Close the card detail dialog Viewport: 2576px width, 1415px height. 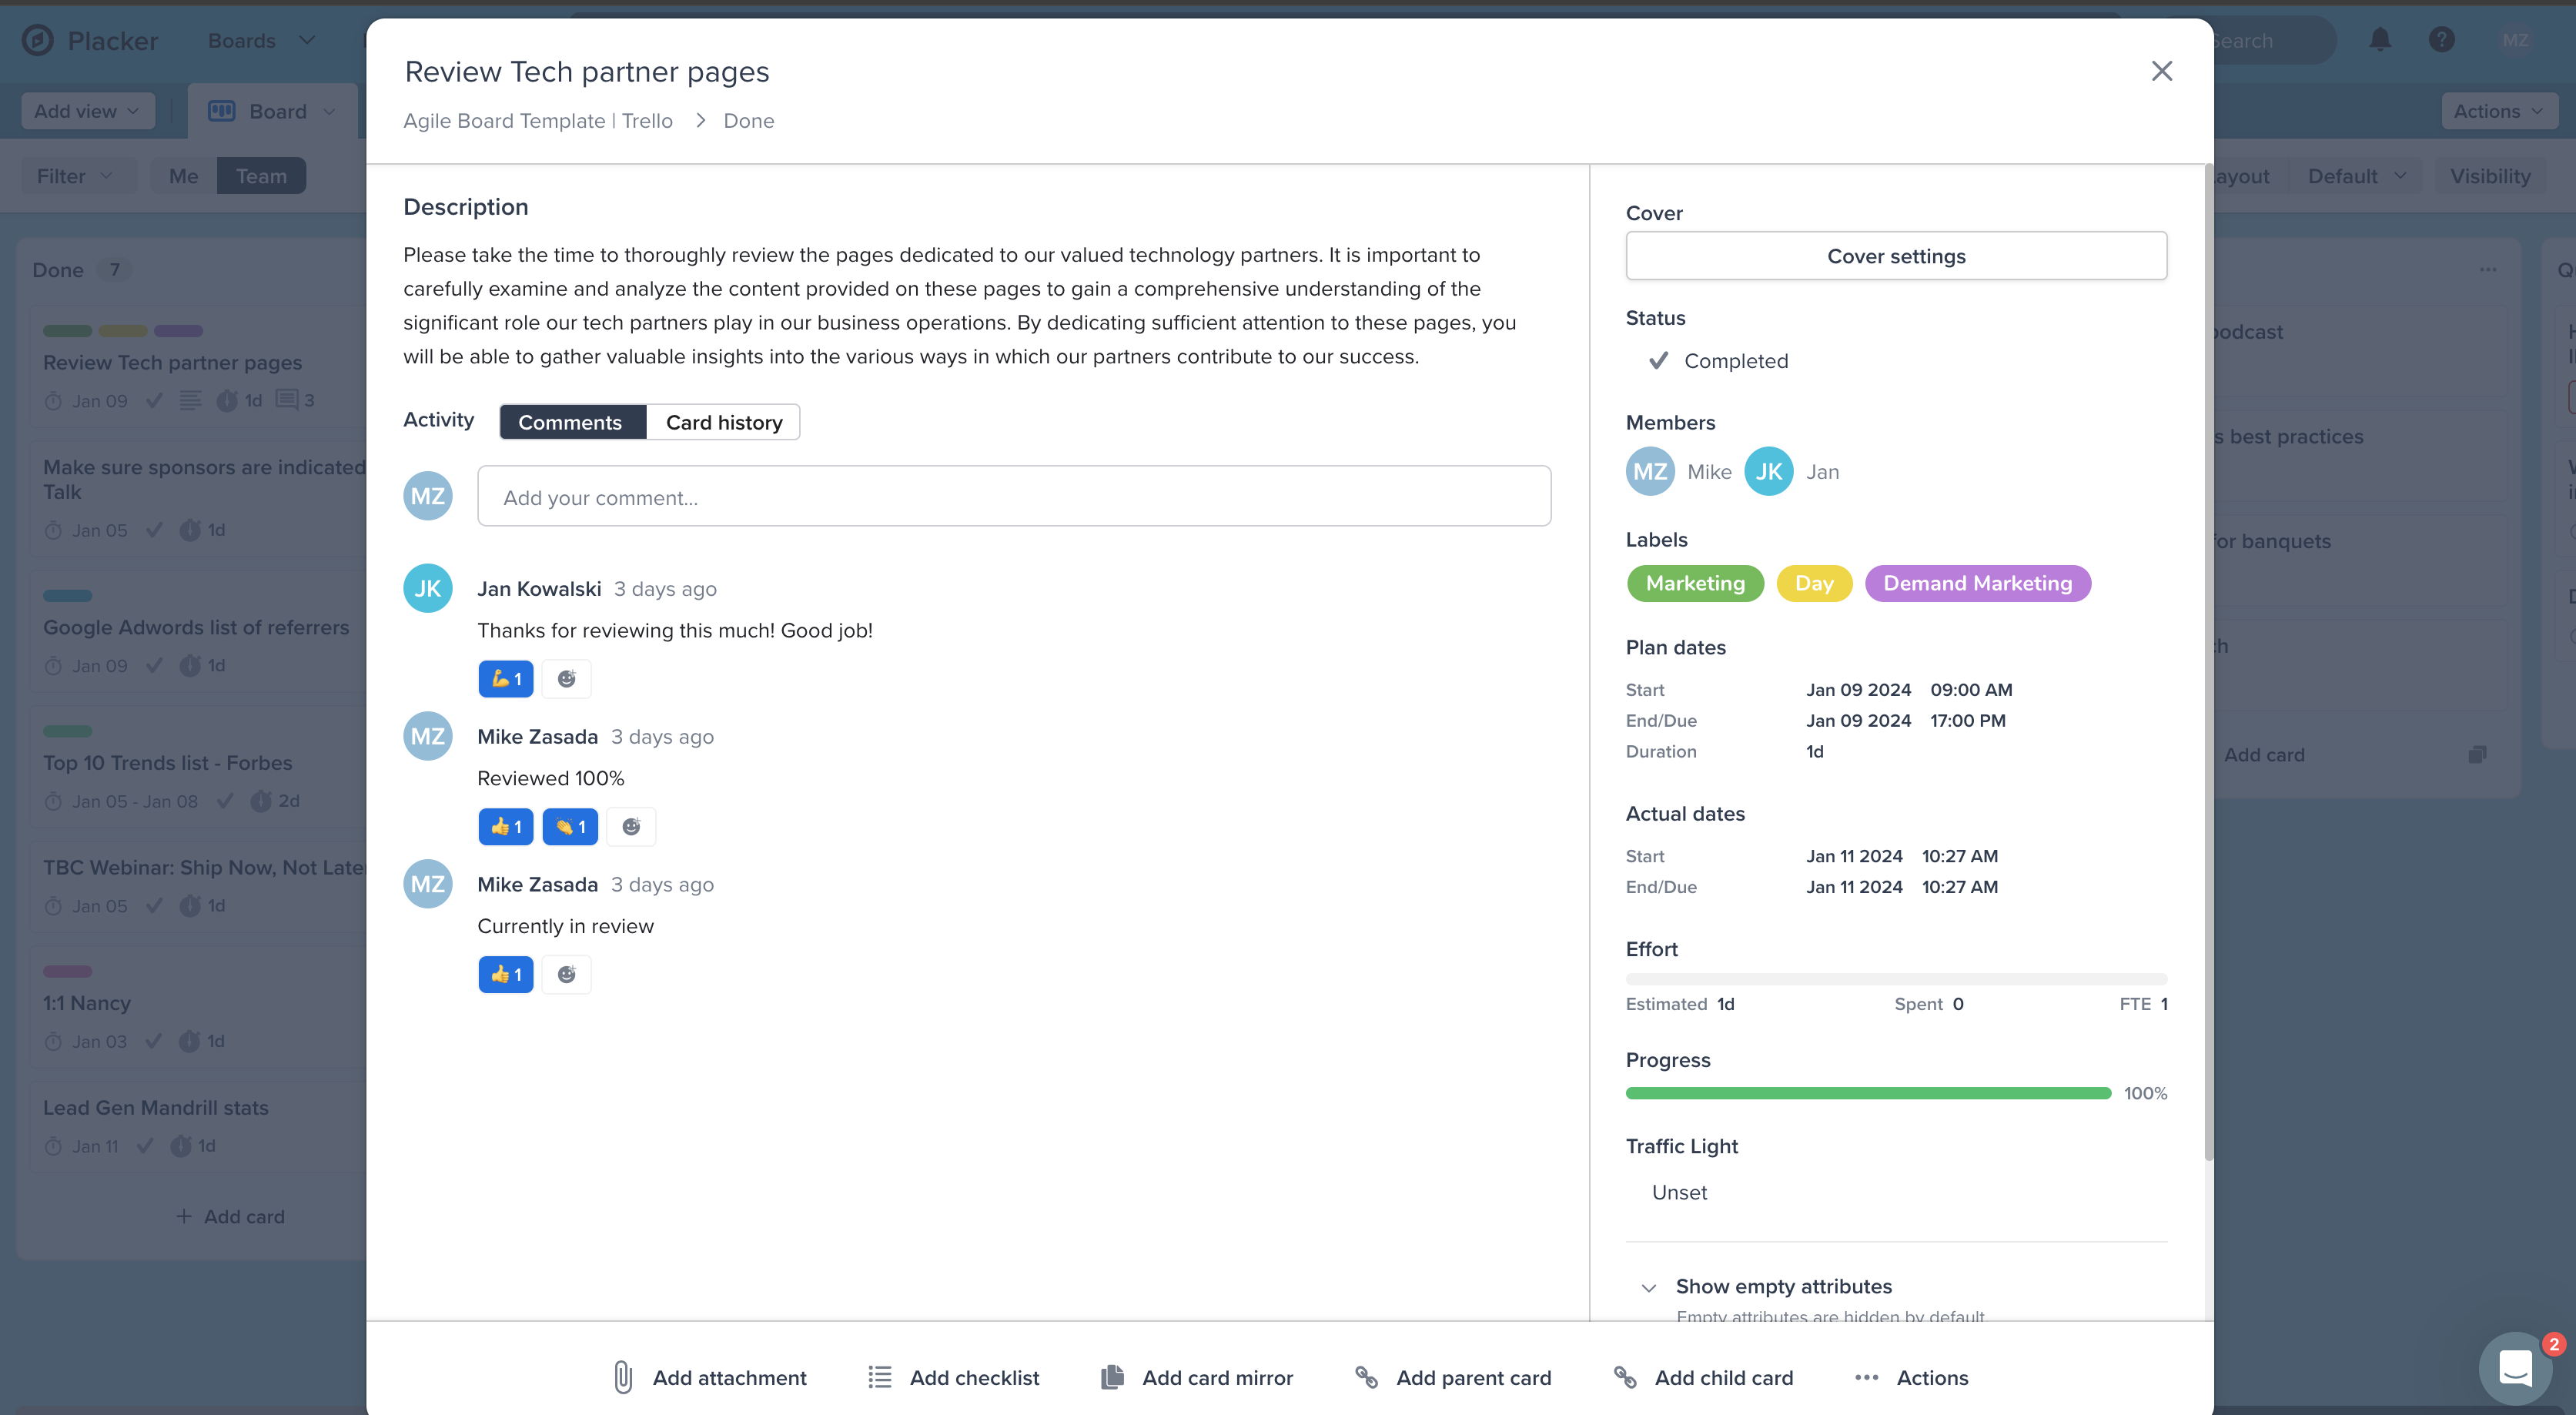pyautogui.click(x=2161, y=71)
